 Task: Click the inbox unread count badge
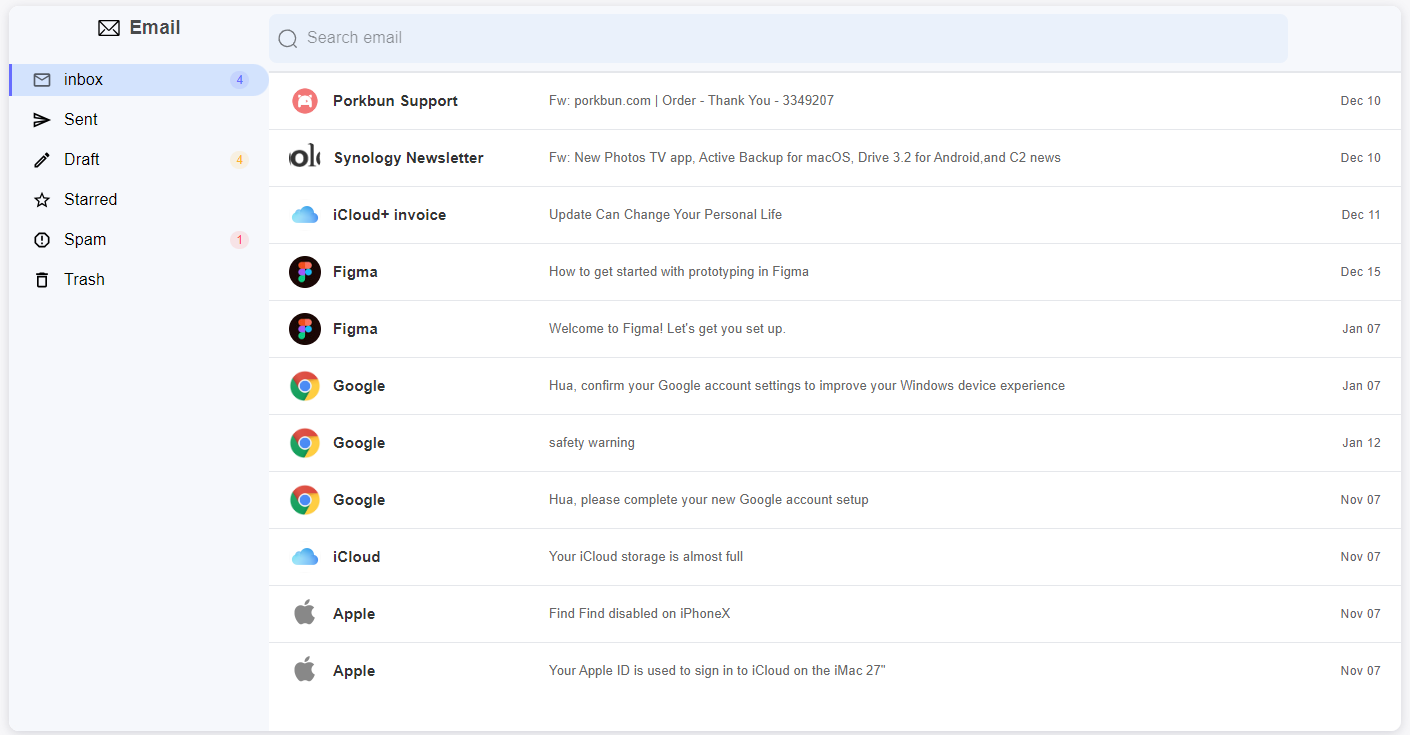pyautogui.click(x=239, y=79)
